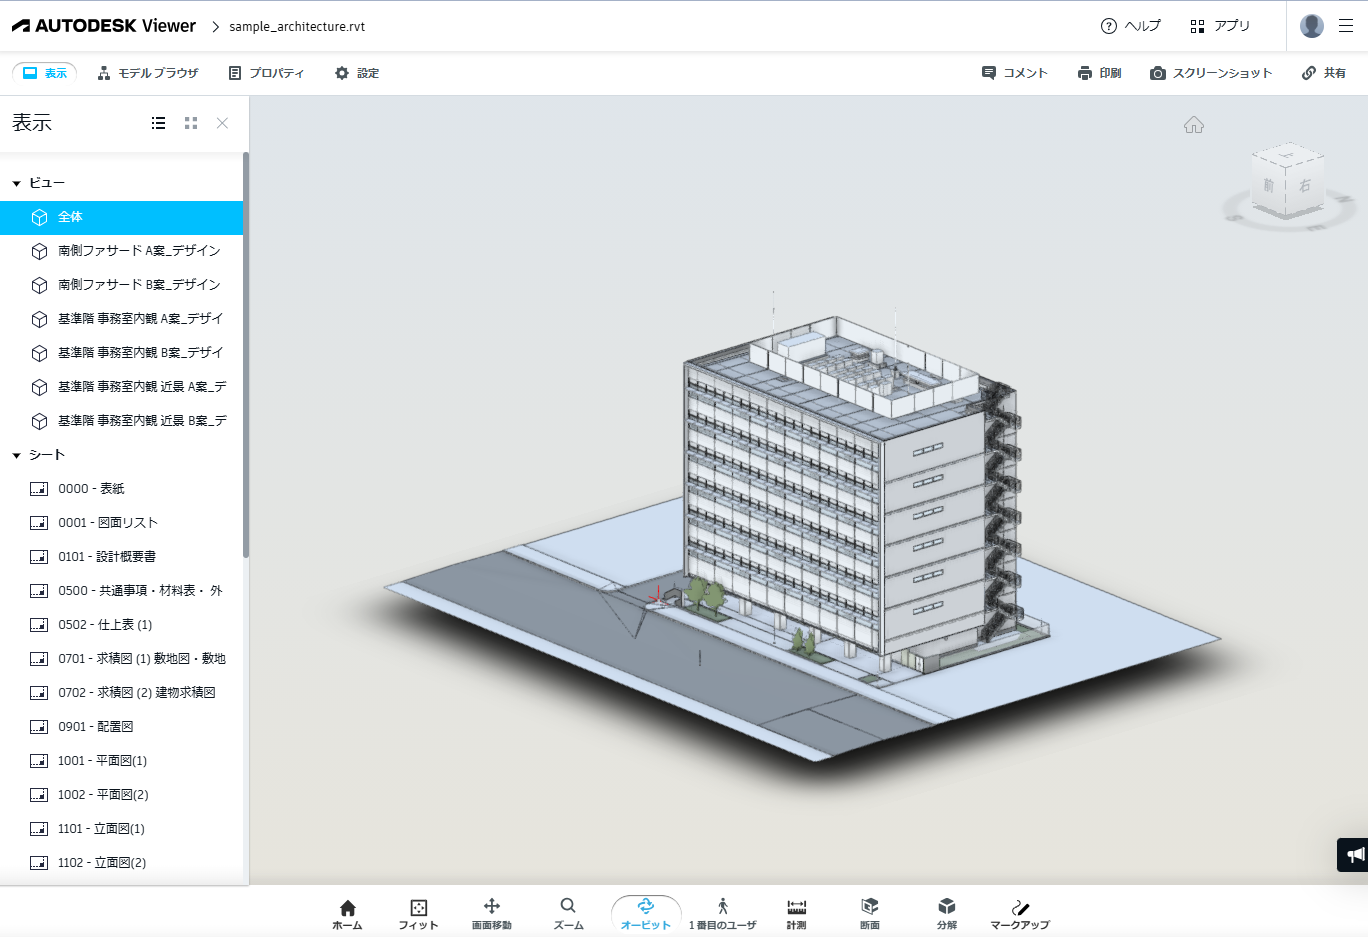The width and height of the screenshot is (1368, 937).
Task: Collapse the ビュー section
Action: coord(17,184)
